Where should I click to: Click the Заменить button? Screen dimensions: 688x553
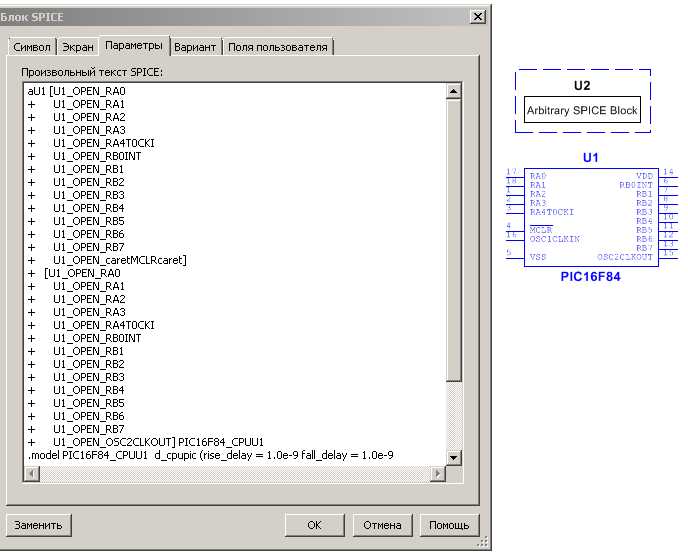[38, 525]
